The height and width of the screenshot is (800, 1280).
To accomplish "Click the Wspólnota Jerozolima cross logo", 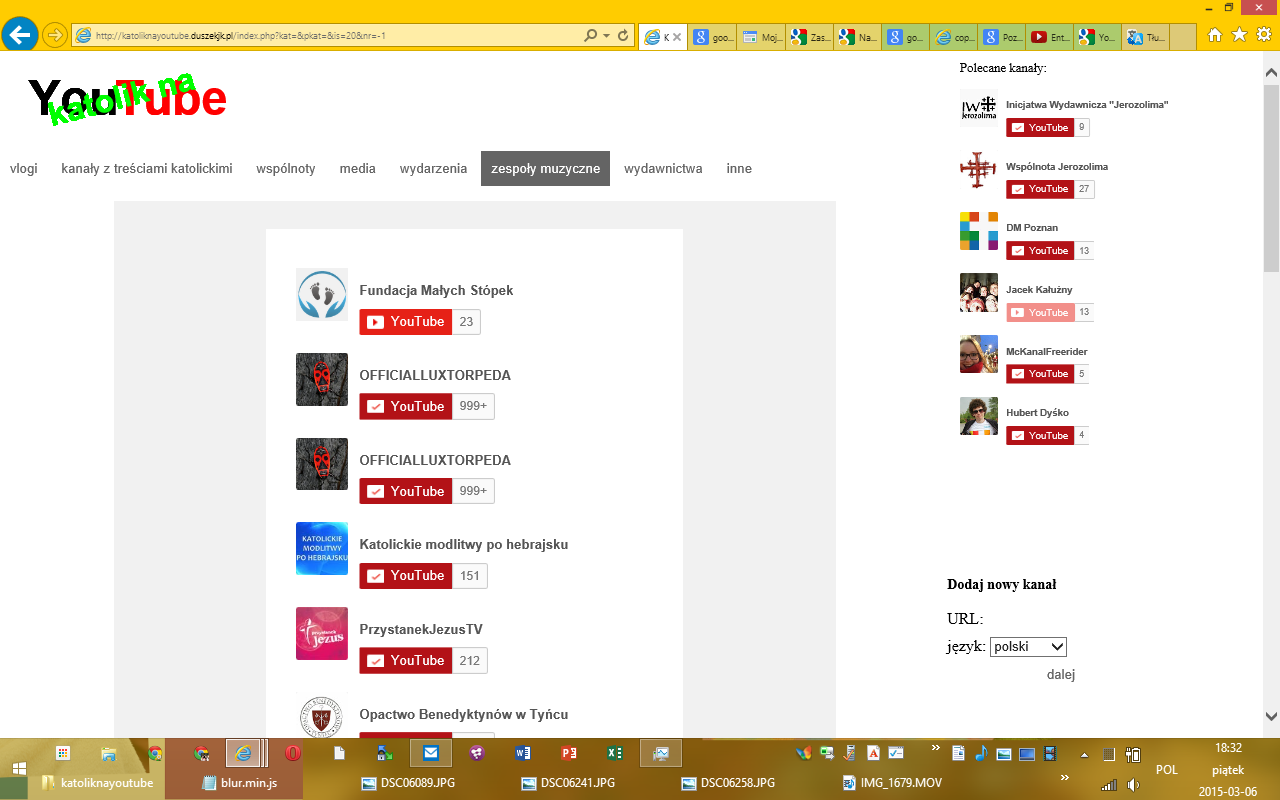I will point(979,169).
